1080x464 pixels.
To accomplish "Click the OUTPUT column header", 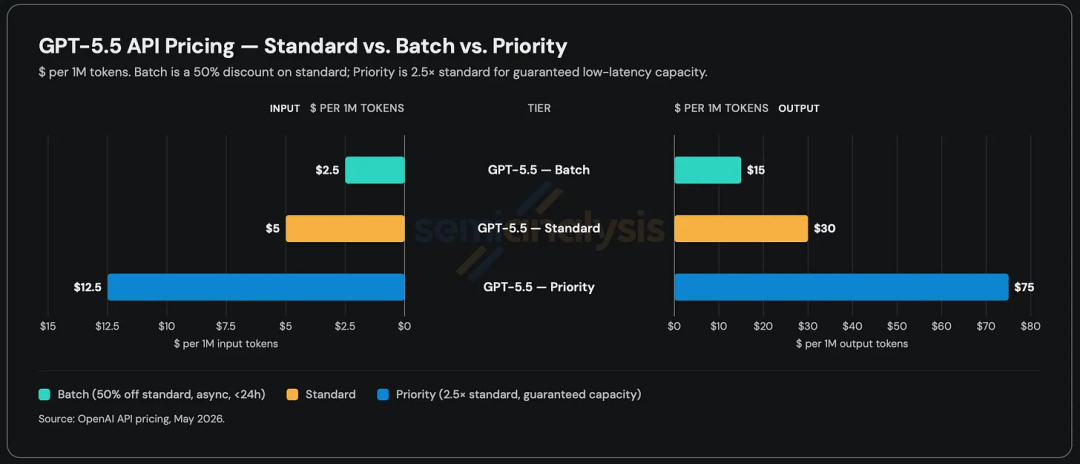I will 799,109.
